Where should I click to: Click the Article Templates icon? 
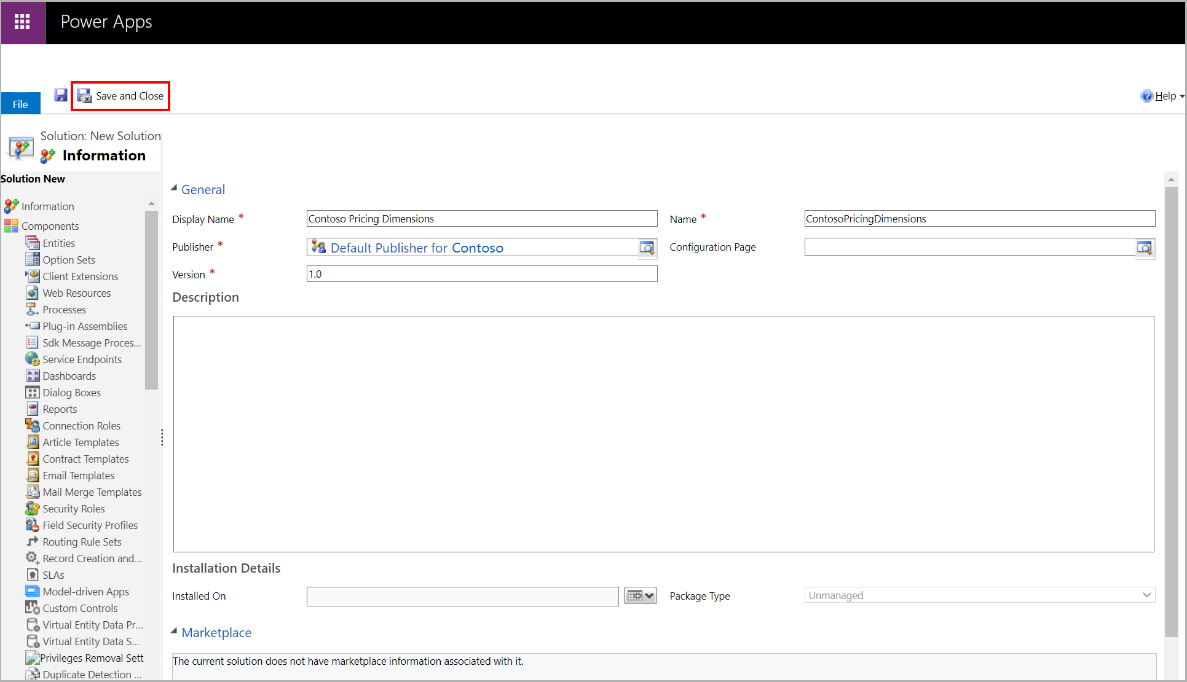coord(33,442)
